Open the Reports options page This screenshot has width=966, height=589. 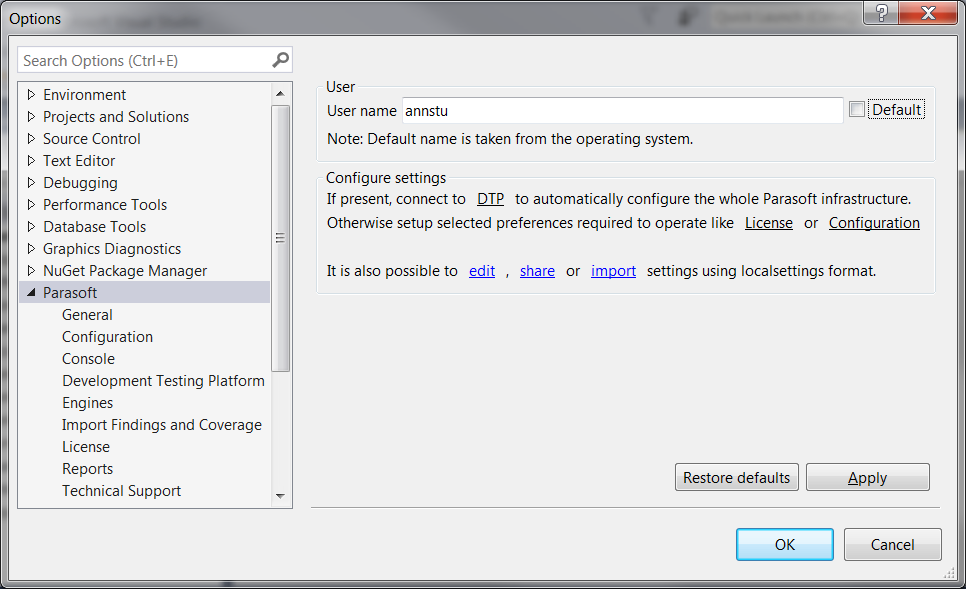pyautogui.click(x=87, y=469)
